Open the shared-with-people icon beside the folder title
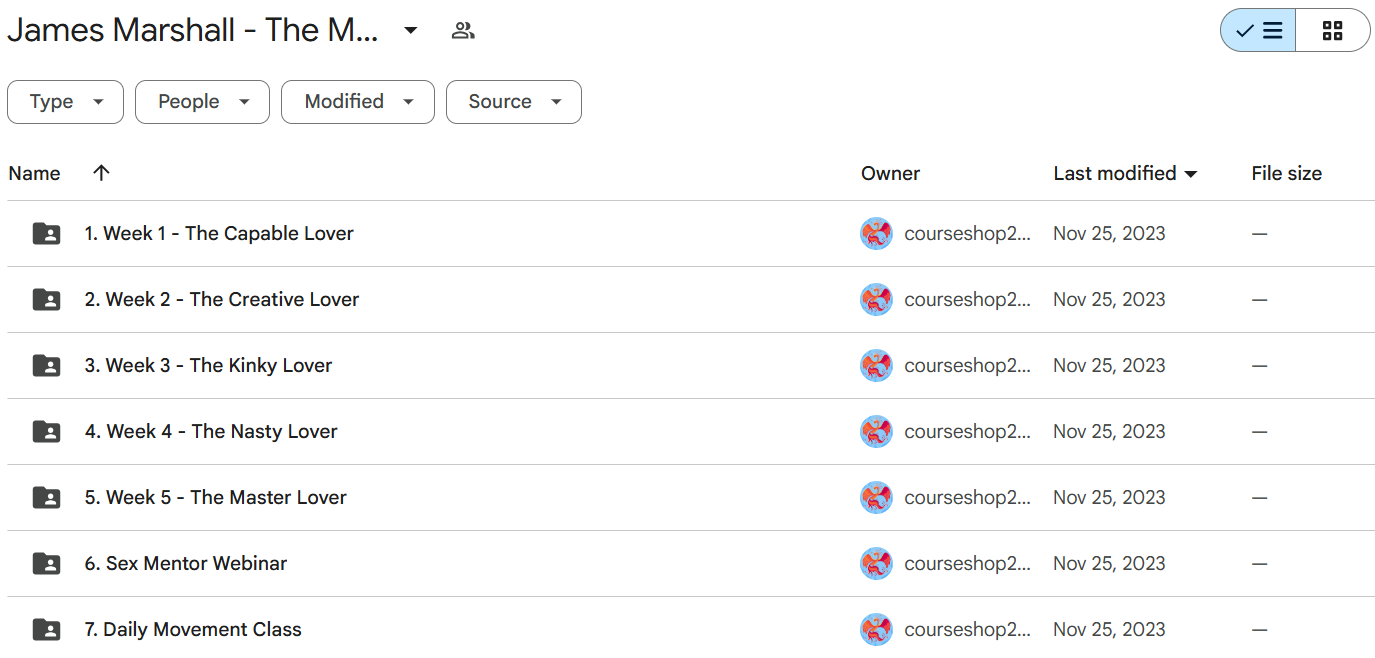 (462, 30)
